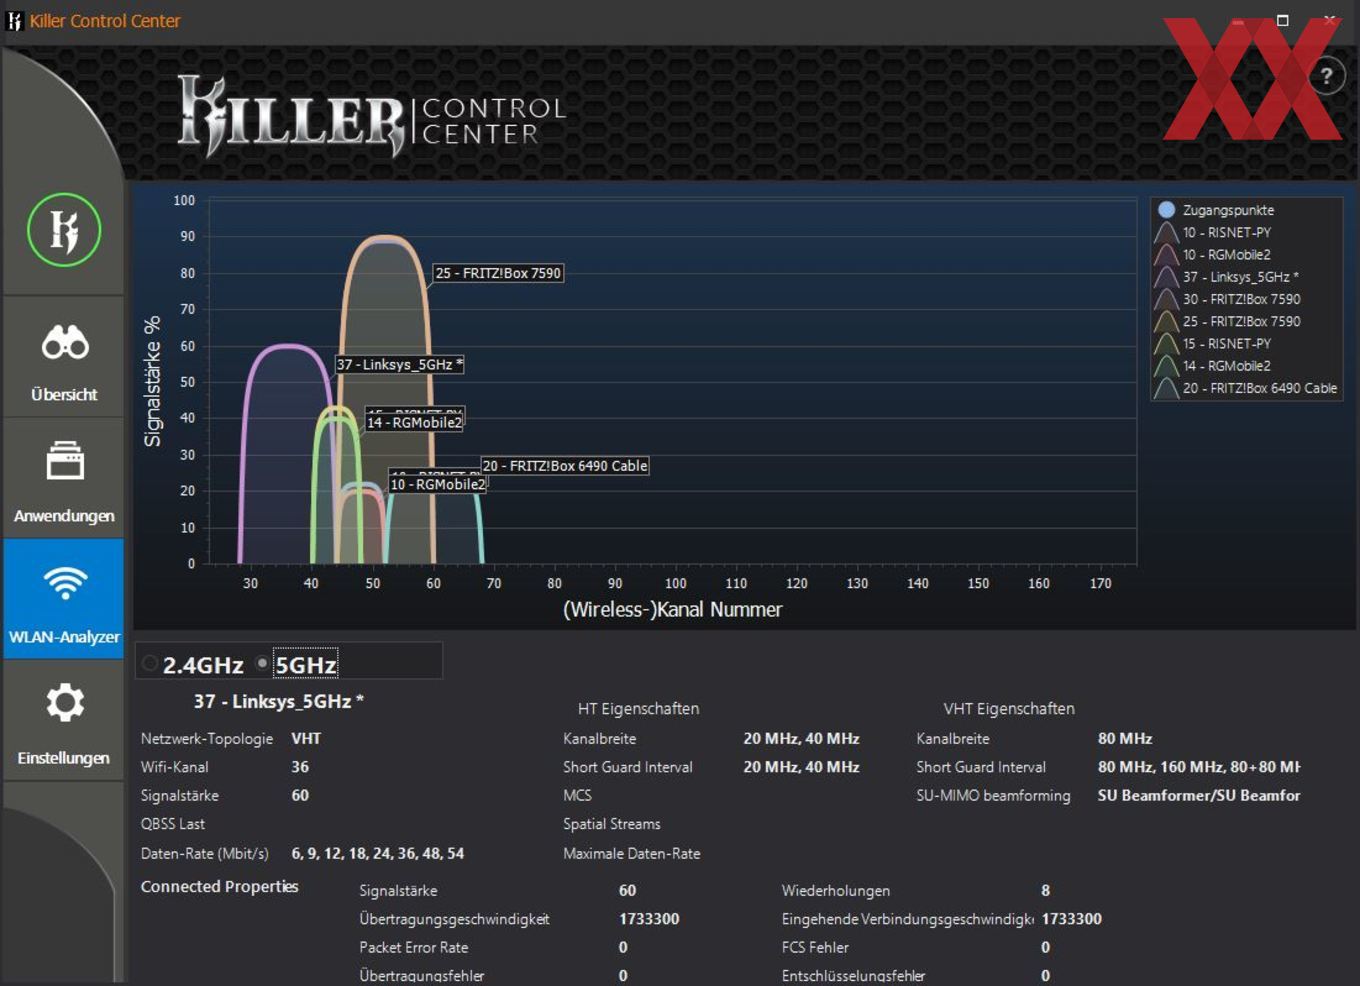
Task: Click the Wifi-Kanal value 36
Action: 300,767
